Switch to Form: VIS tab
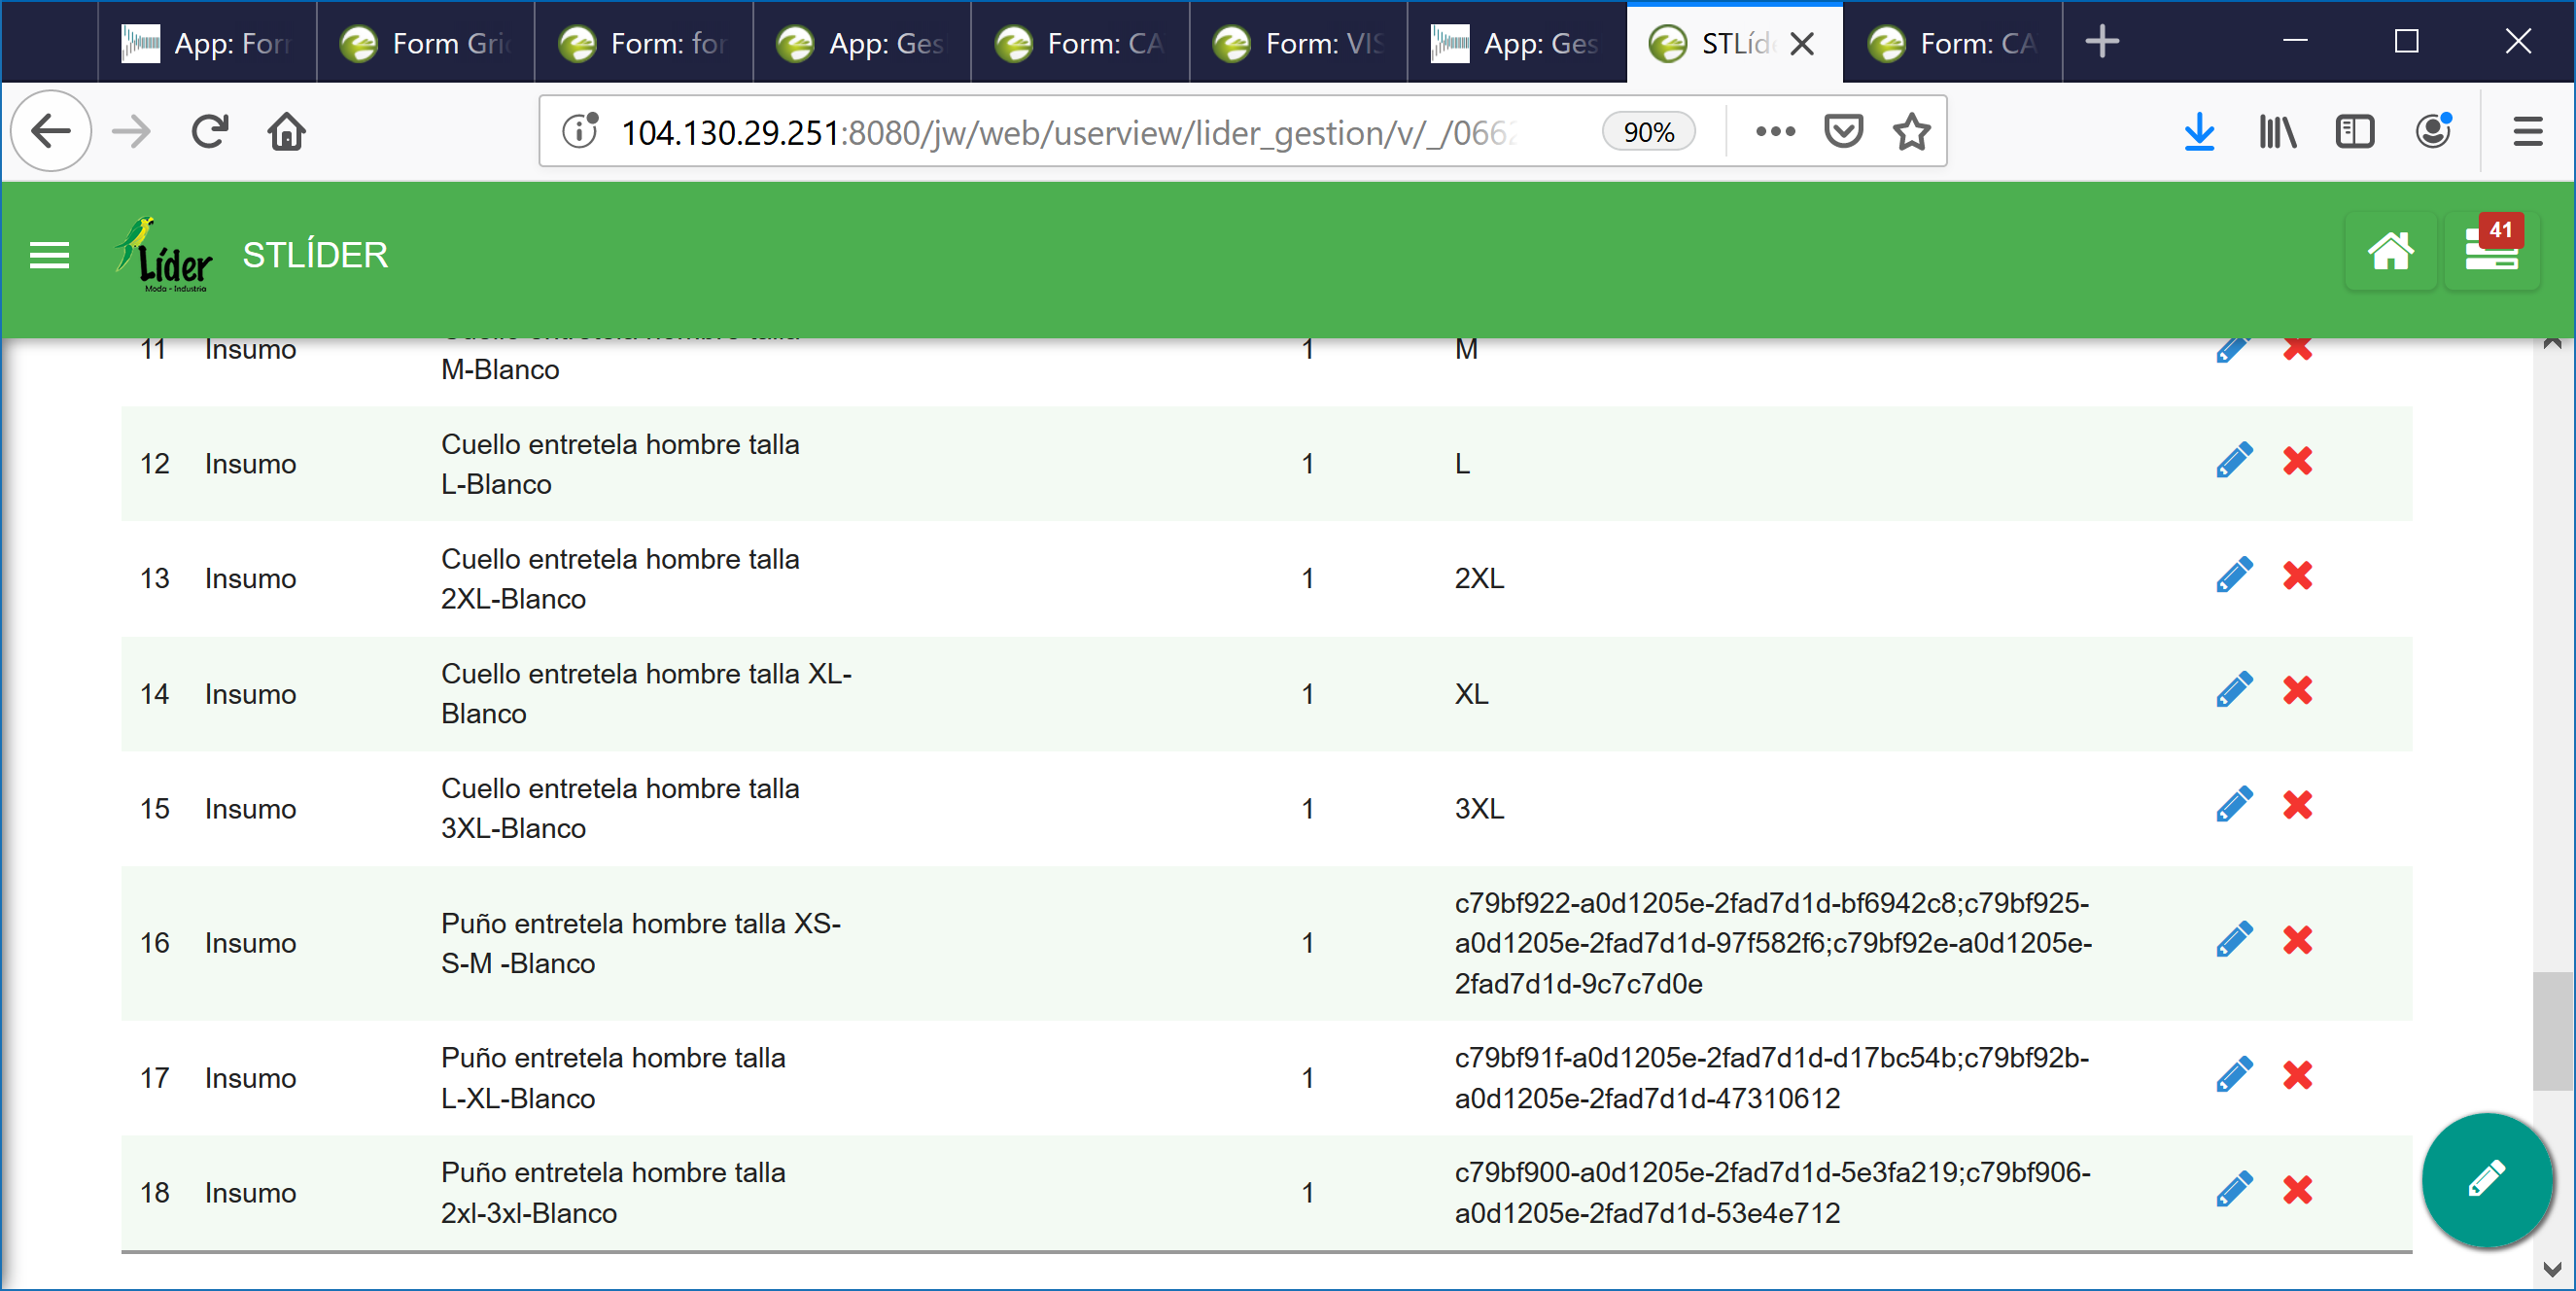The width and height of the screenshot is (2576, 1291). pos(1300,43)
